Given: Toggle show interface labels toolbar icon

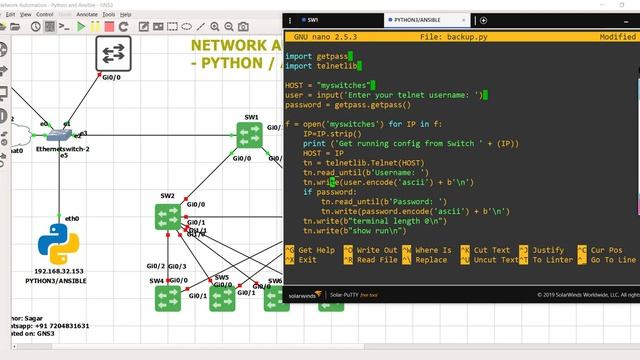Looking at the screenshot, I should (x=50, y=27).
